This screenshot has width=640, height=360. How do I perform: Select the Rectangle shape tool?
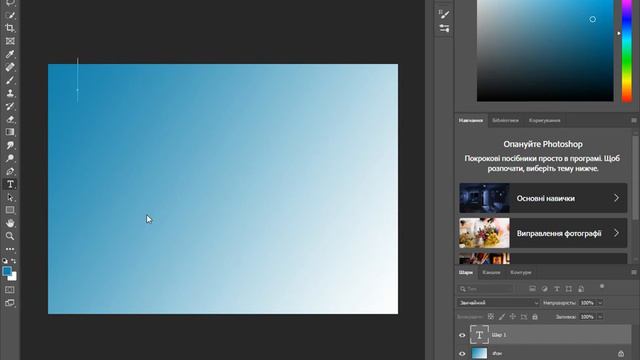pyautogui.click(x=10, y=210)
